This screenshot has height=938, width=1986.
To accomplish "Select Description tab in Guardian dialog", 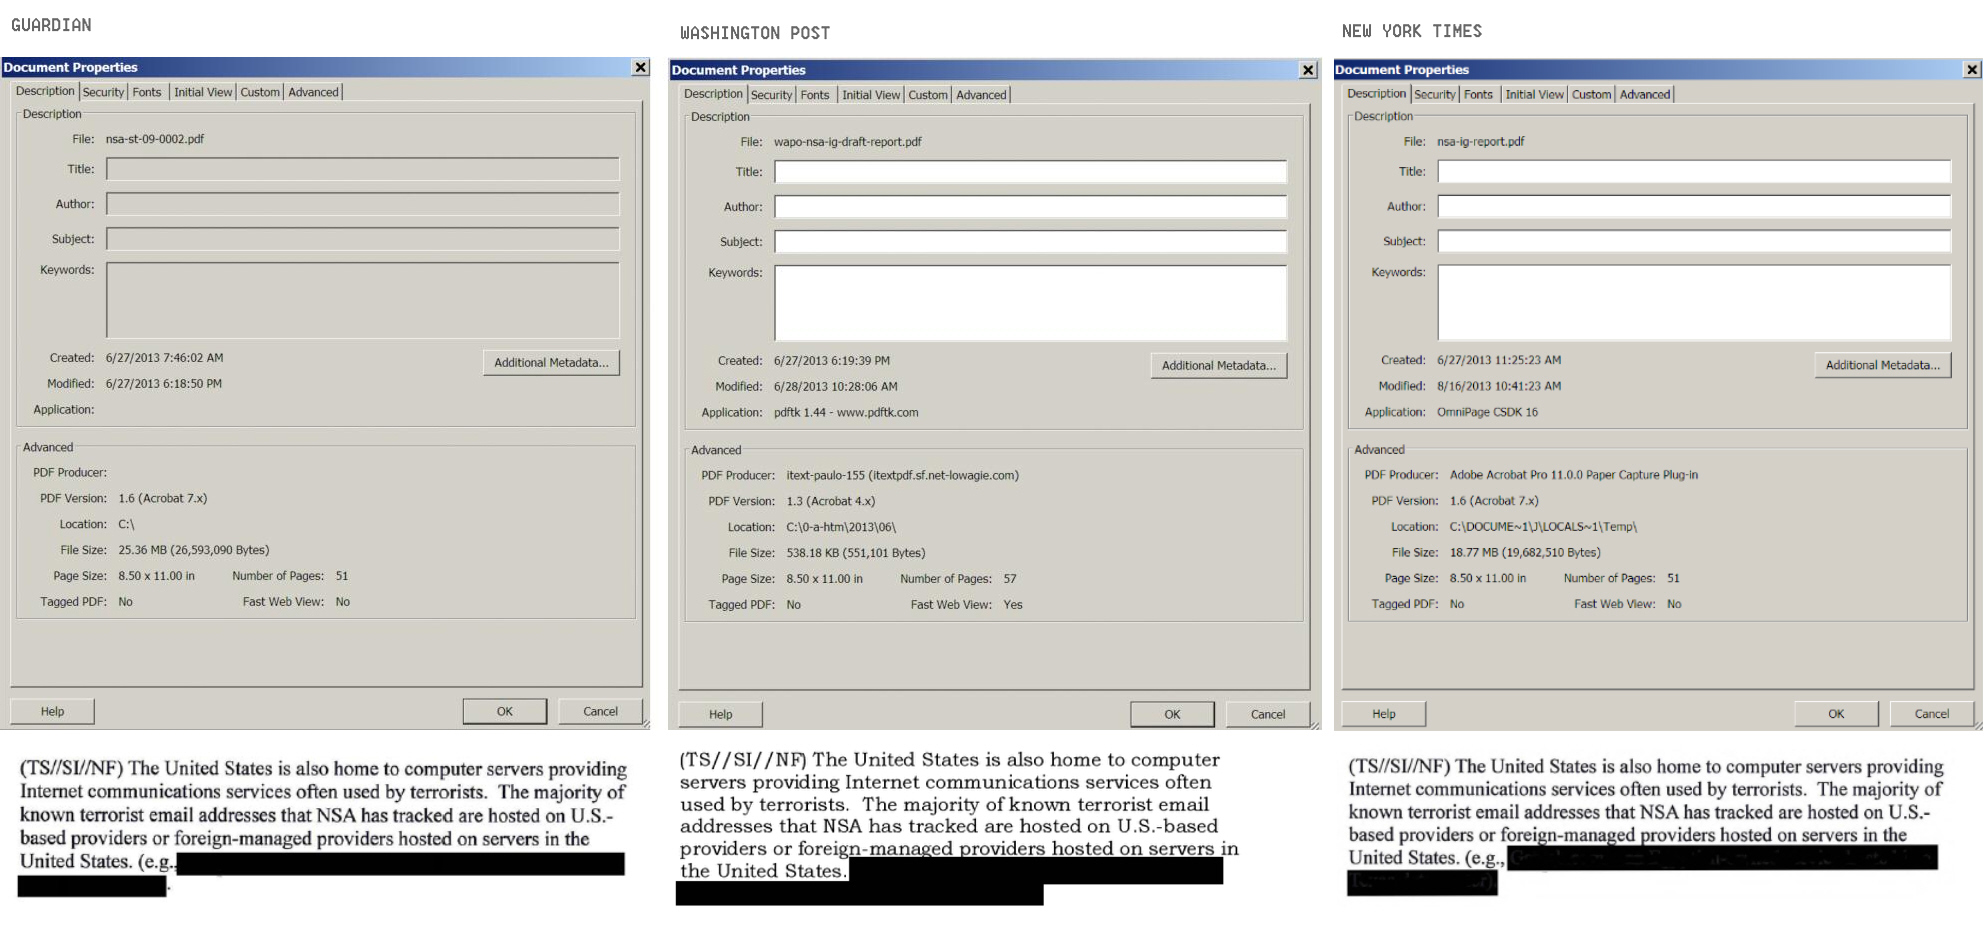I will pyautogui.click(x=45, y=91).
